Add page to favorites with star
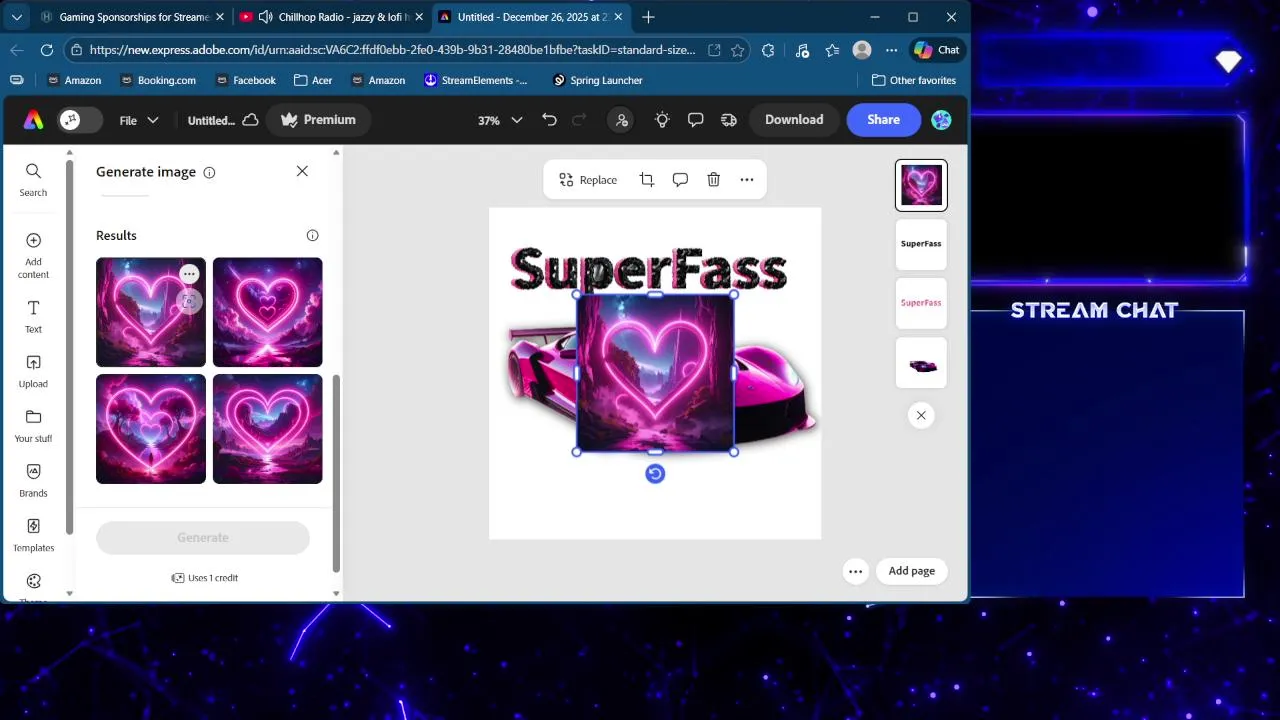The height and width of the screenshot is (720, 1280). pyautogui.click(x=738, y=50)
